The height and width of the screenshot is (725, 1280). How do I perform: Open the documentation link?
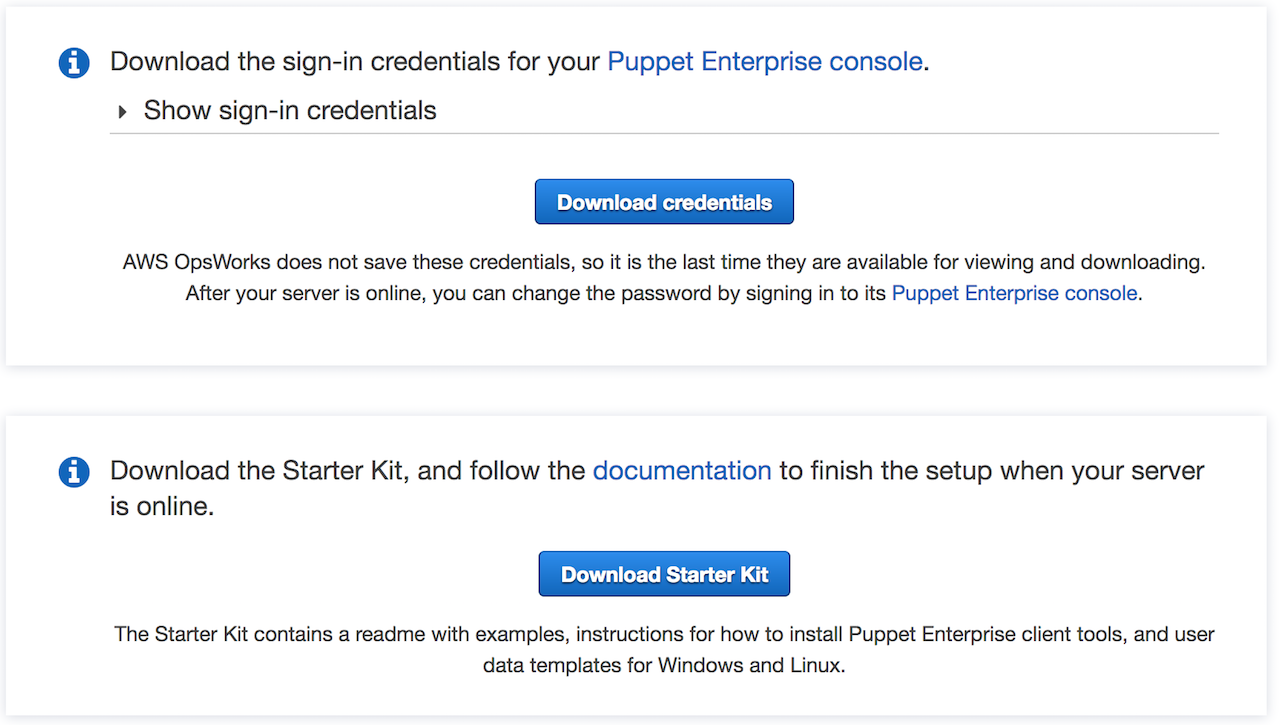coord(681,470)
